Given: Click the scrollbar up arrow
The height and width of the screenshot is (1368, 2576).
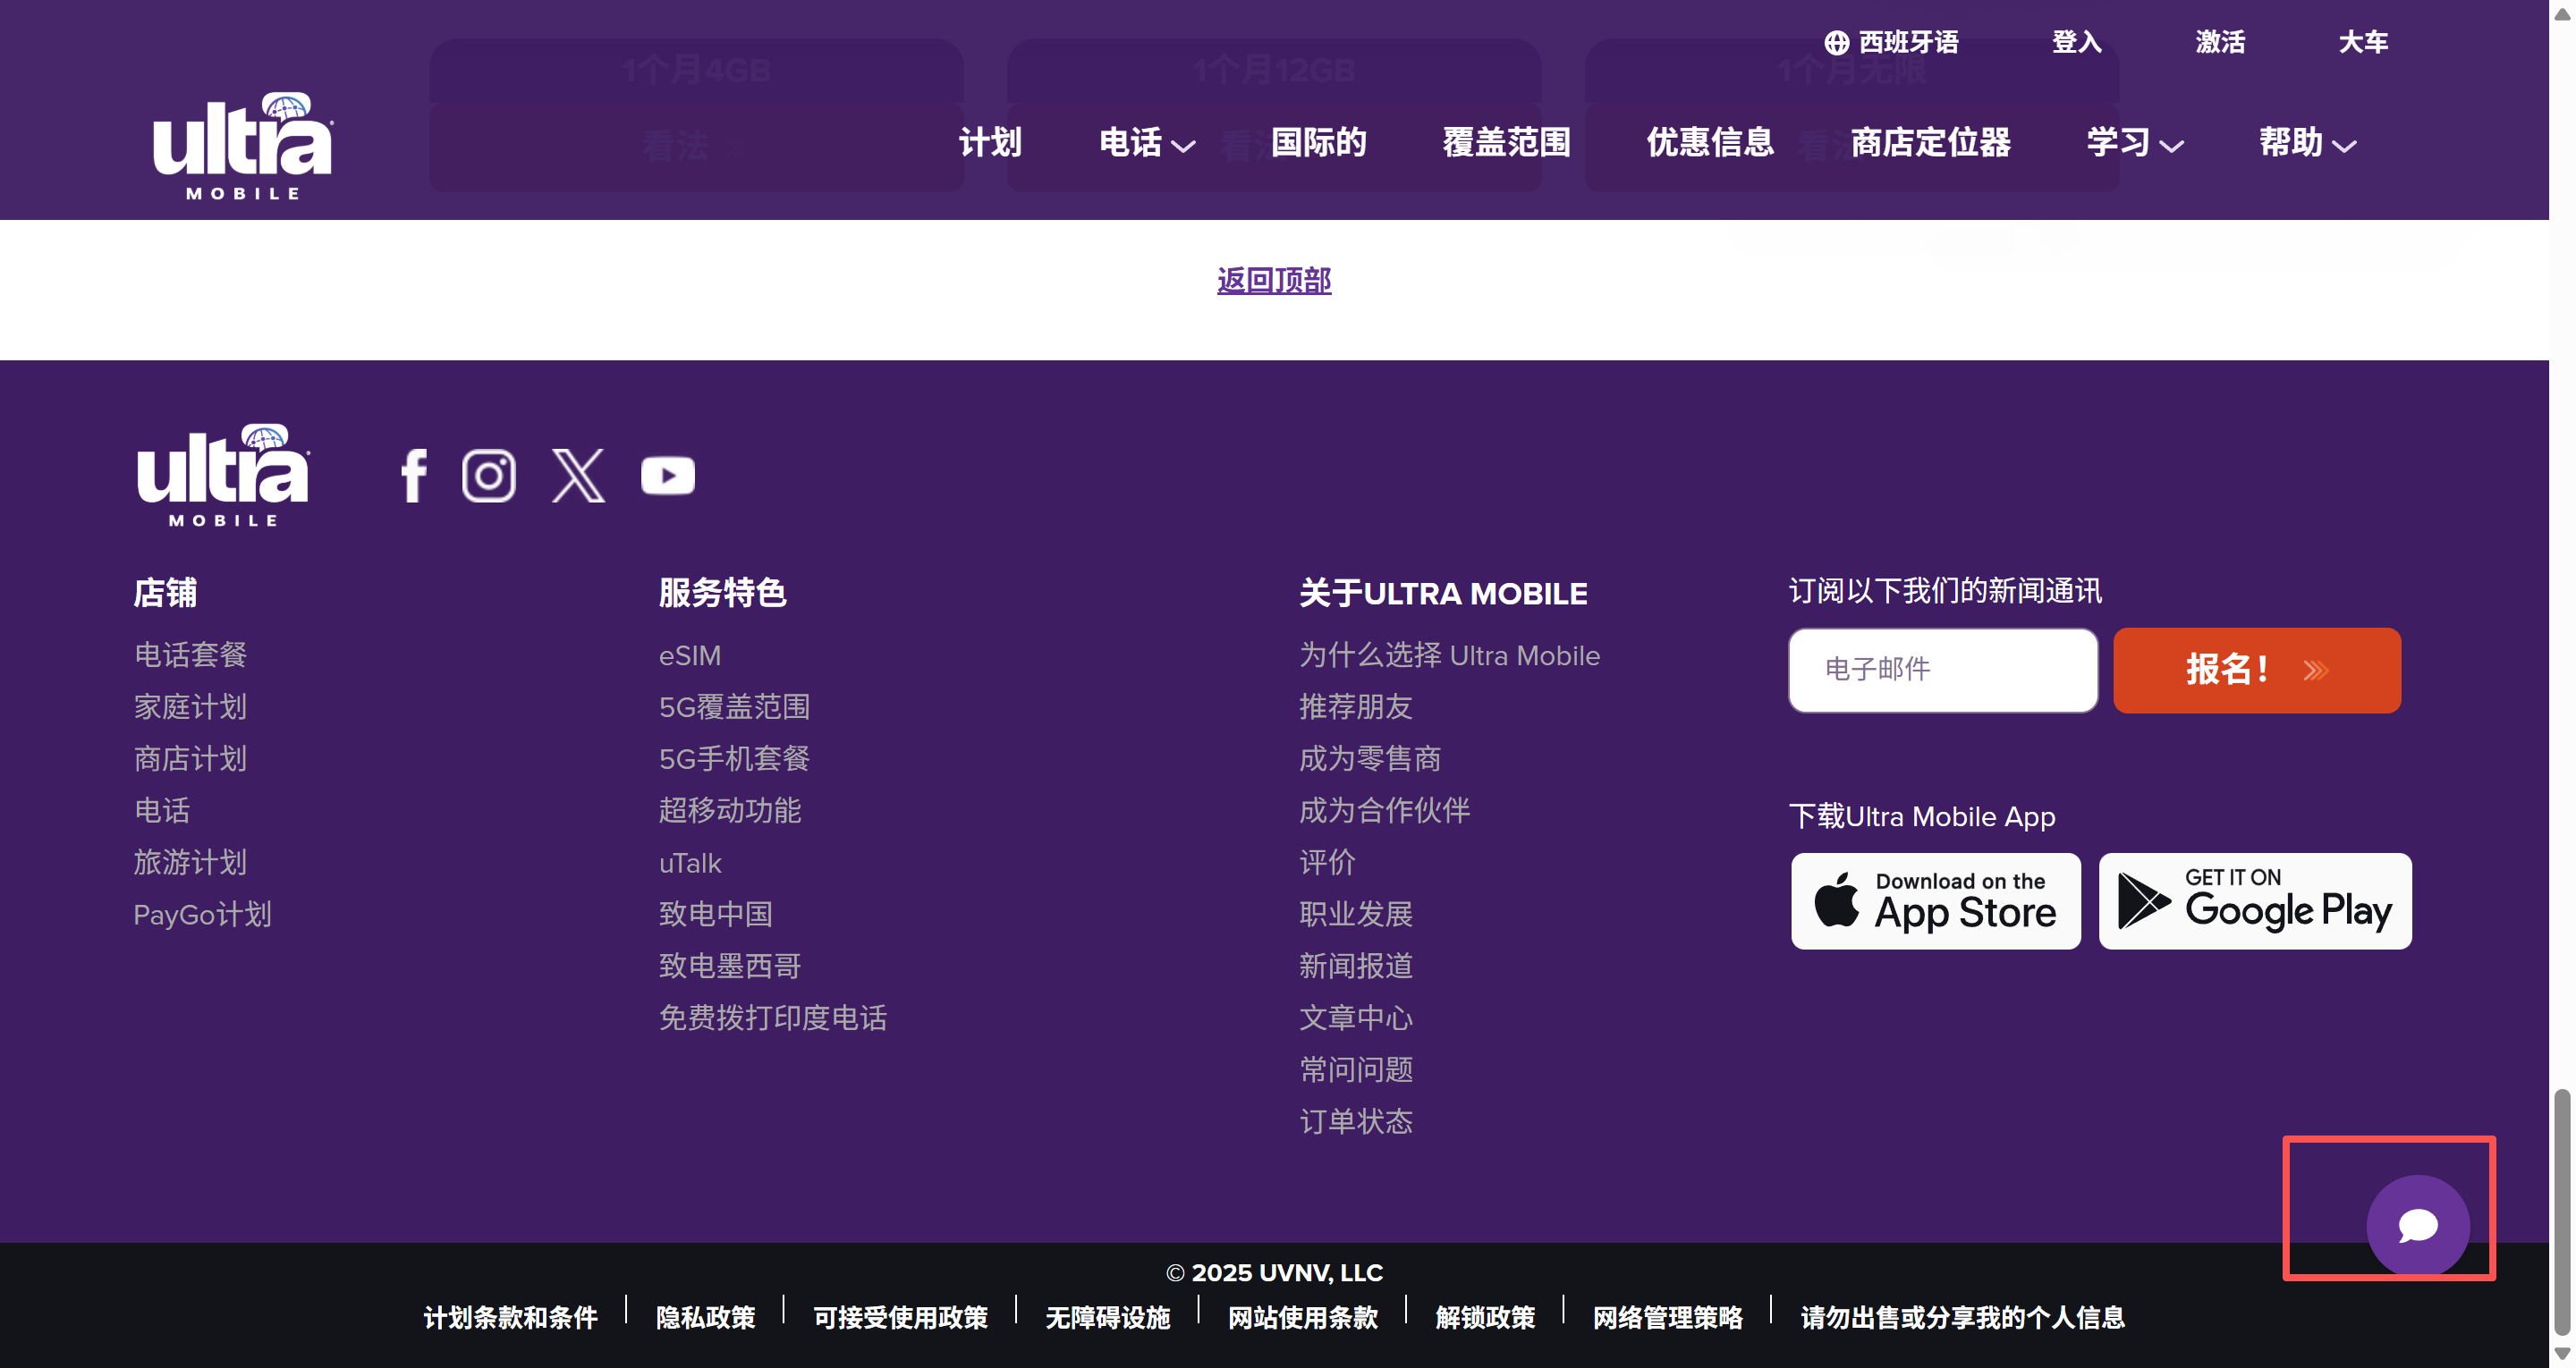Looking at the screenshot, I should pos(2562,14).
